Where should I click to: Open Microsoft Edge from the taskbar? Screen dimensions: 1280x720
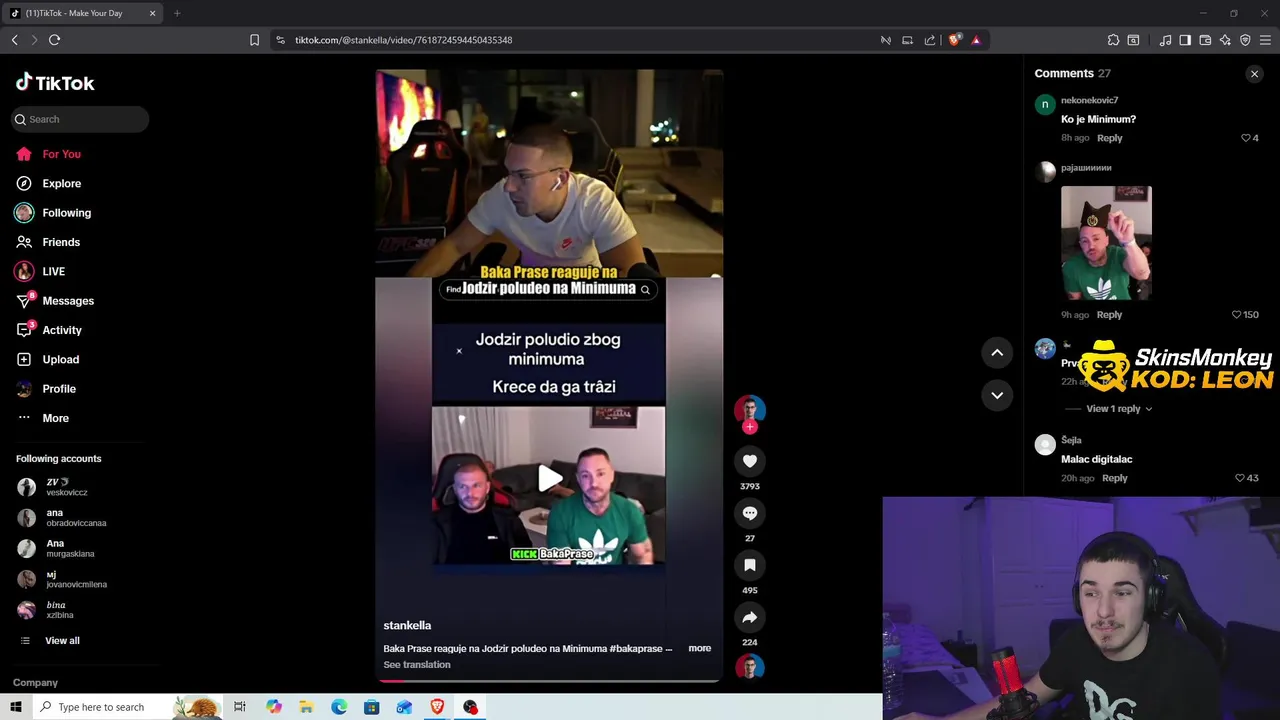click(x=339, y=707)
